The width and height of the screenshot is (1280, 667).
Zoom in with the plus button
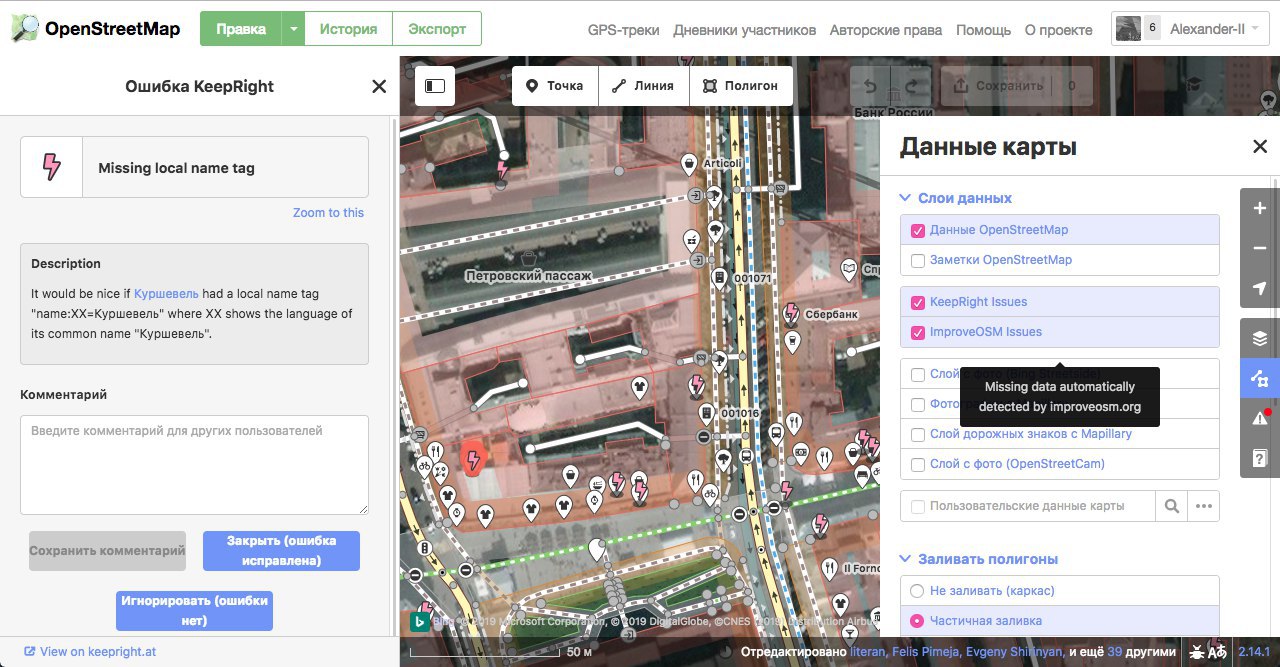pyautogui.click(x=1259, y=208)
